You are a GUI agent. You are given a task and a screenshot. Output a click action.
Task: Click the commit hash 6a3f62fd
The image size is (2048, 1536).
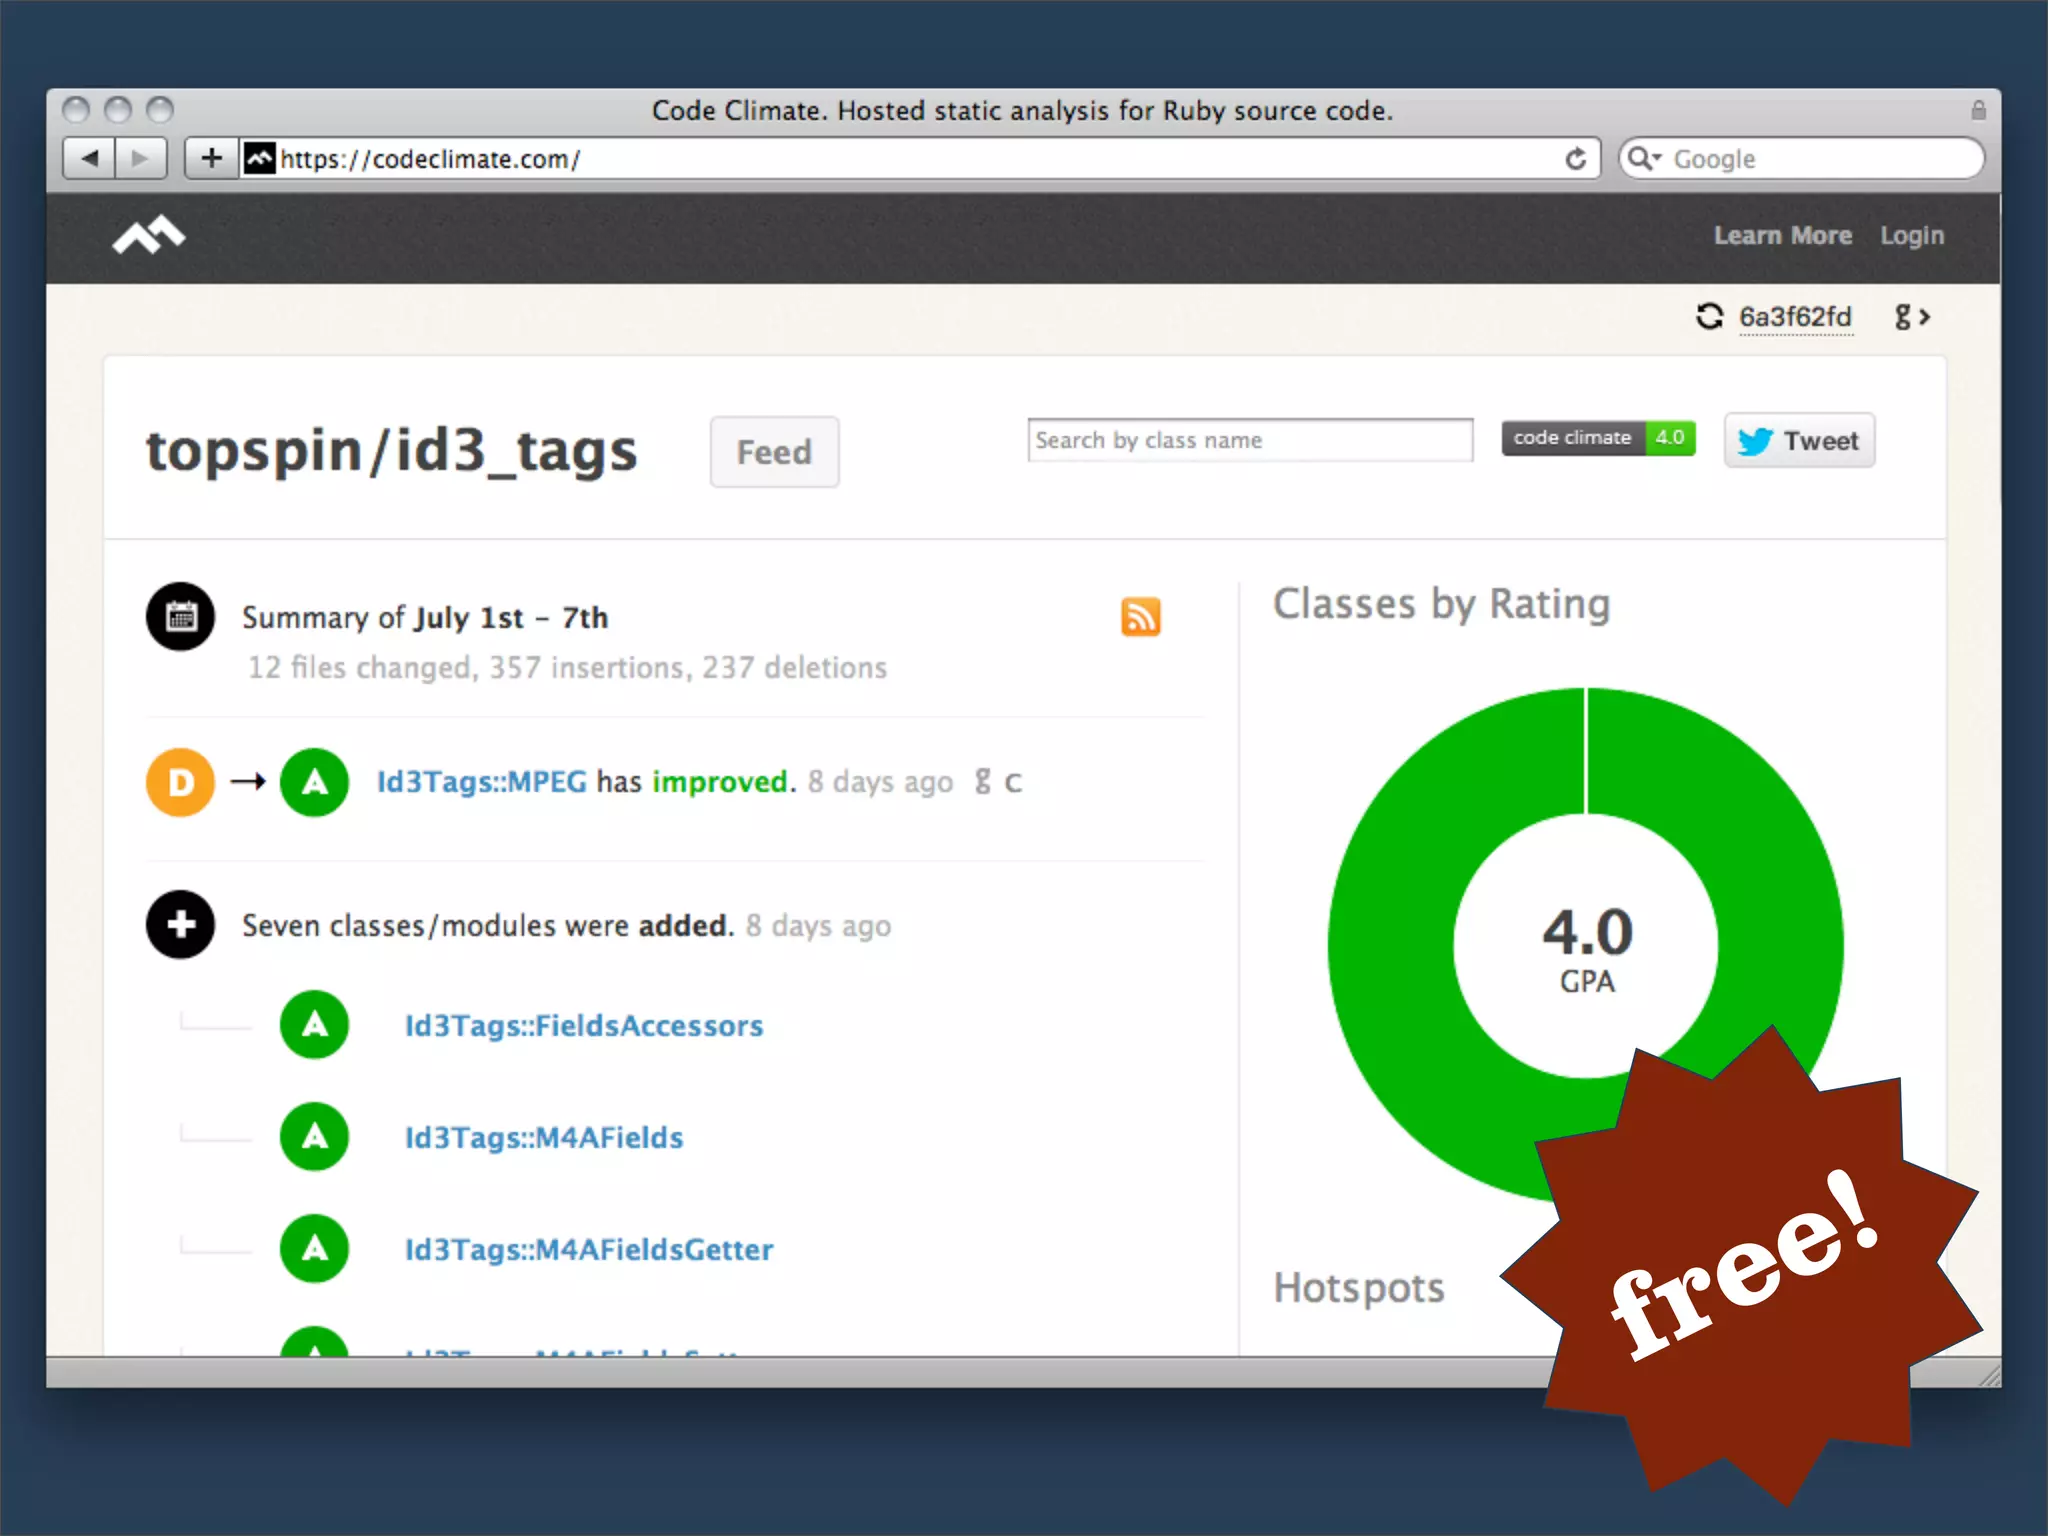pos(1795,317)
